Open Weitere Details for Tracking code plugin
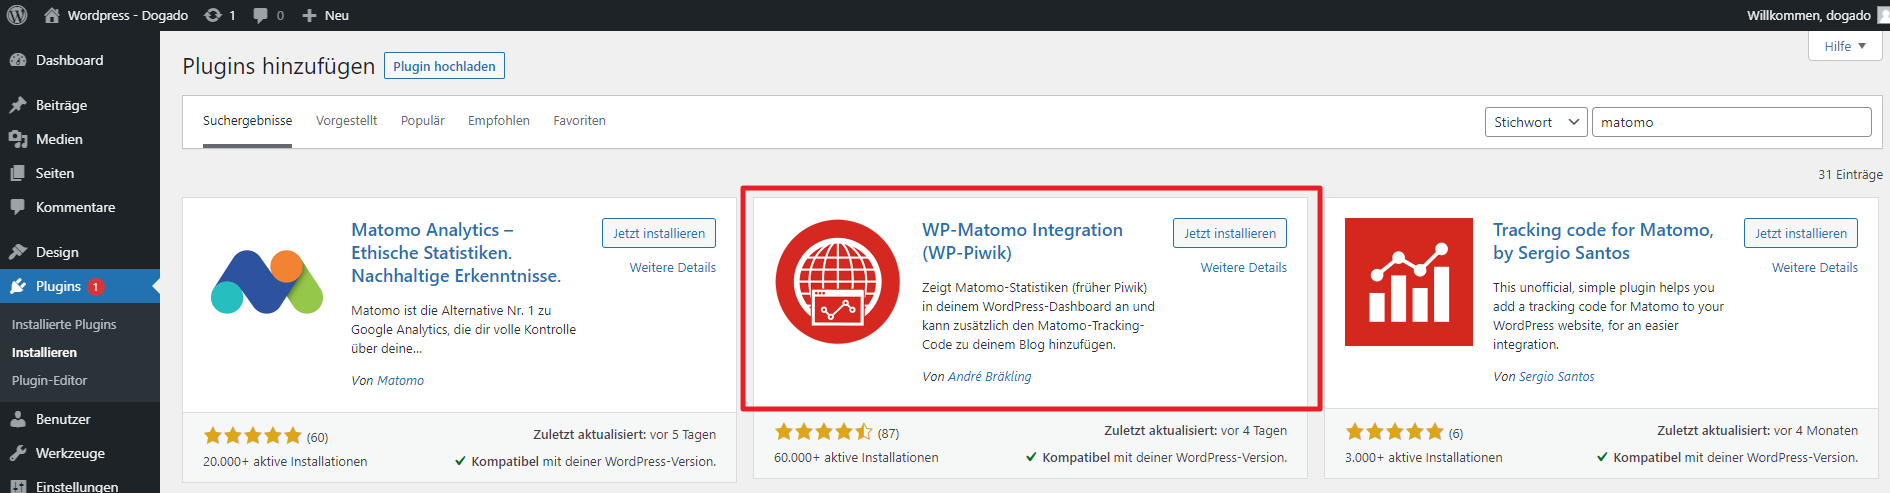The height and width of the screenshot is (493, 1890). click(x=1815, y=268)
